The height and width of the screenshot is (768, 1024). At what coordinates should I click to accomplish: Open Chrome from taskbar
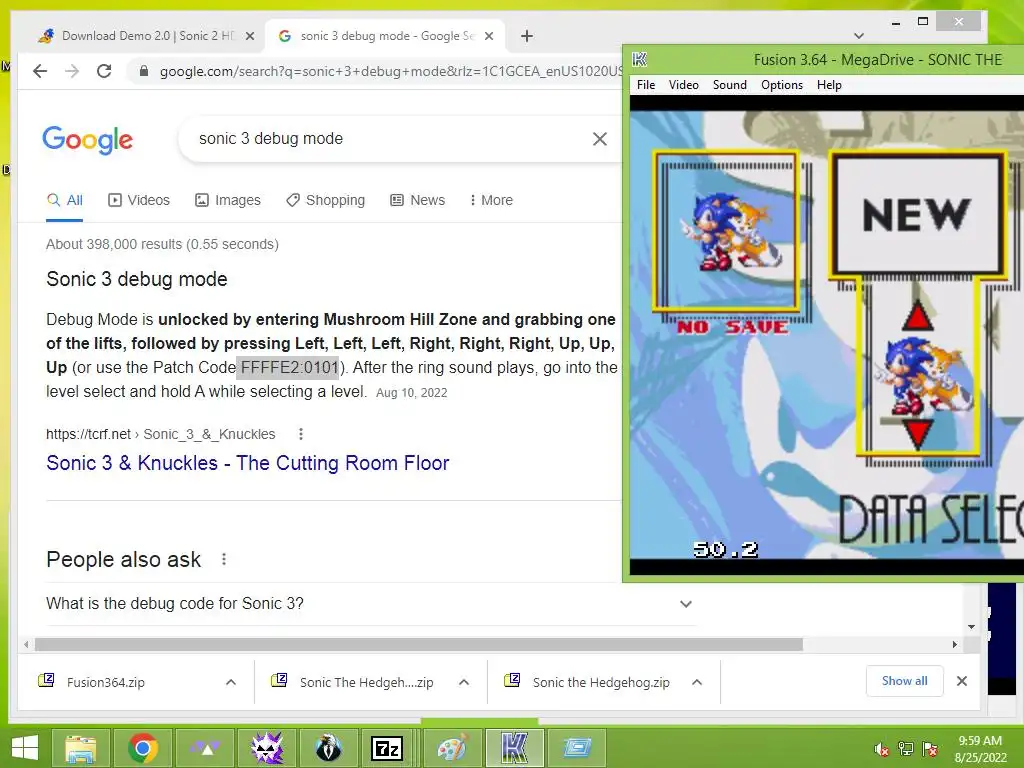coord(143,748)
